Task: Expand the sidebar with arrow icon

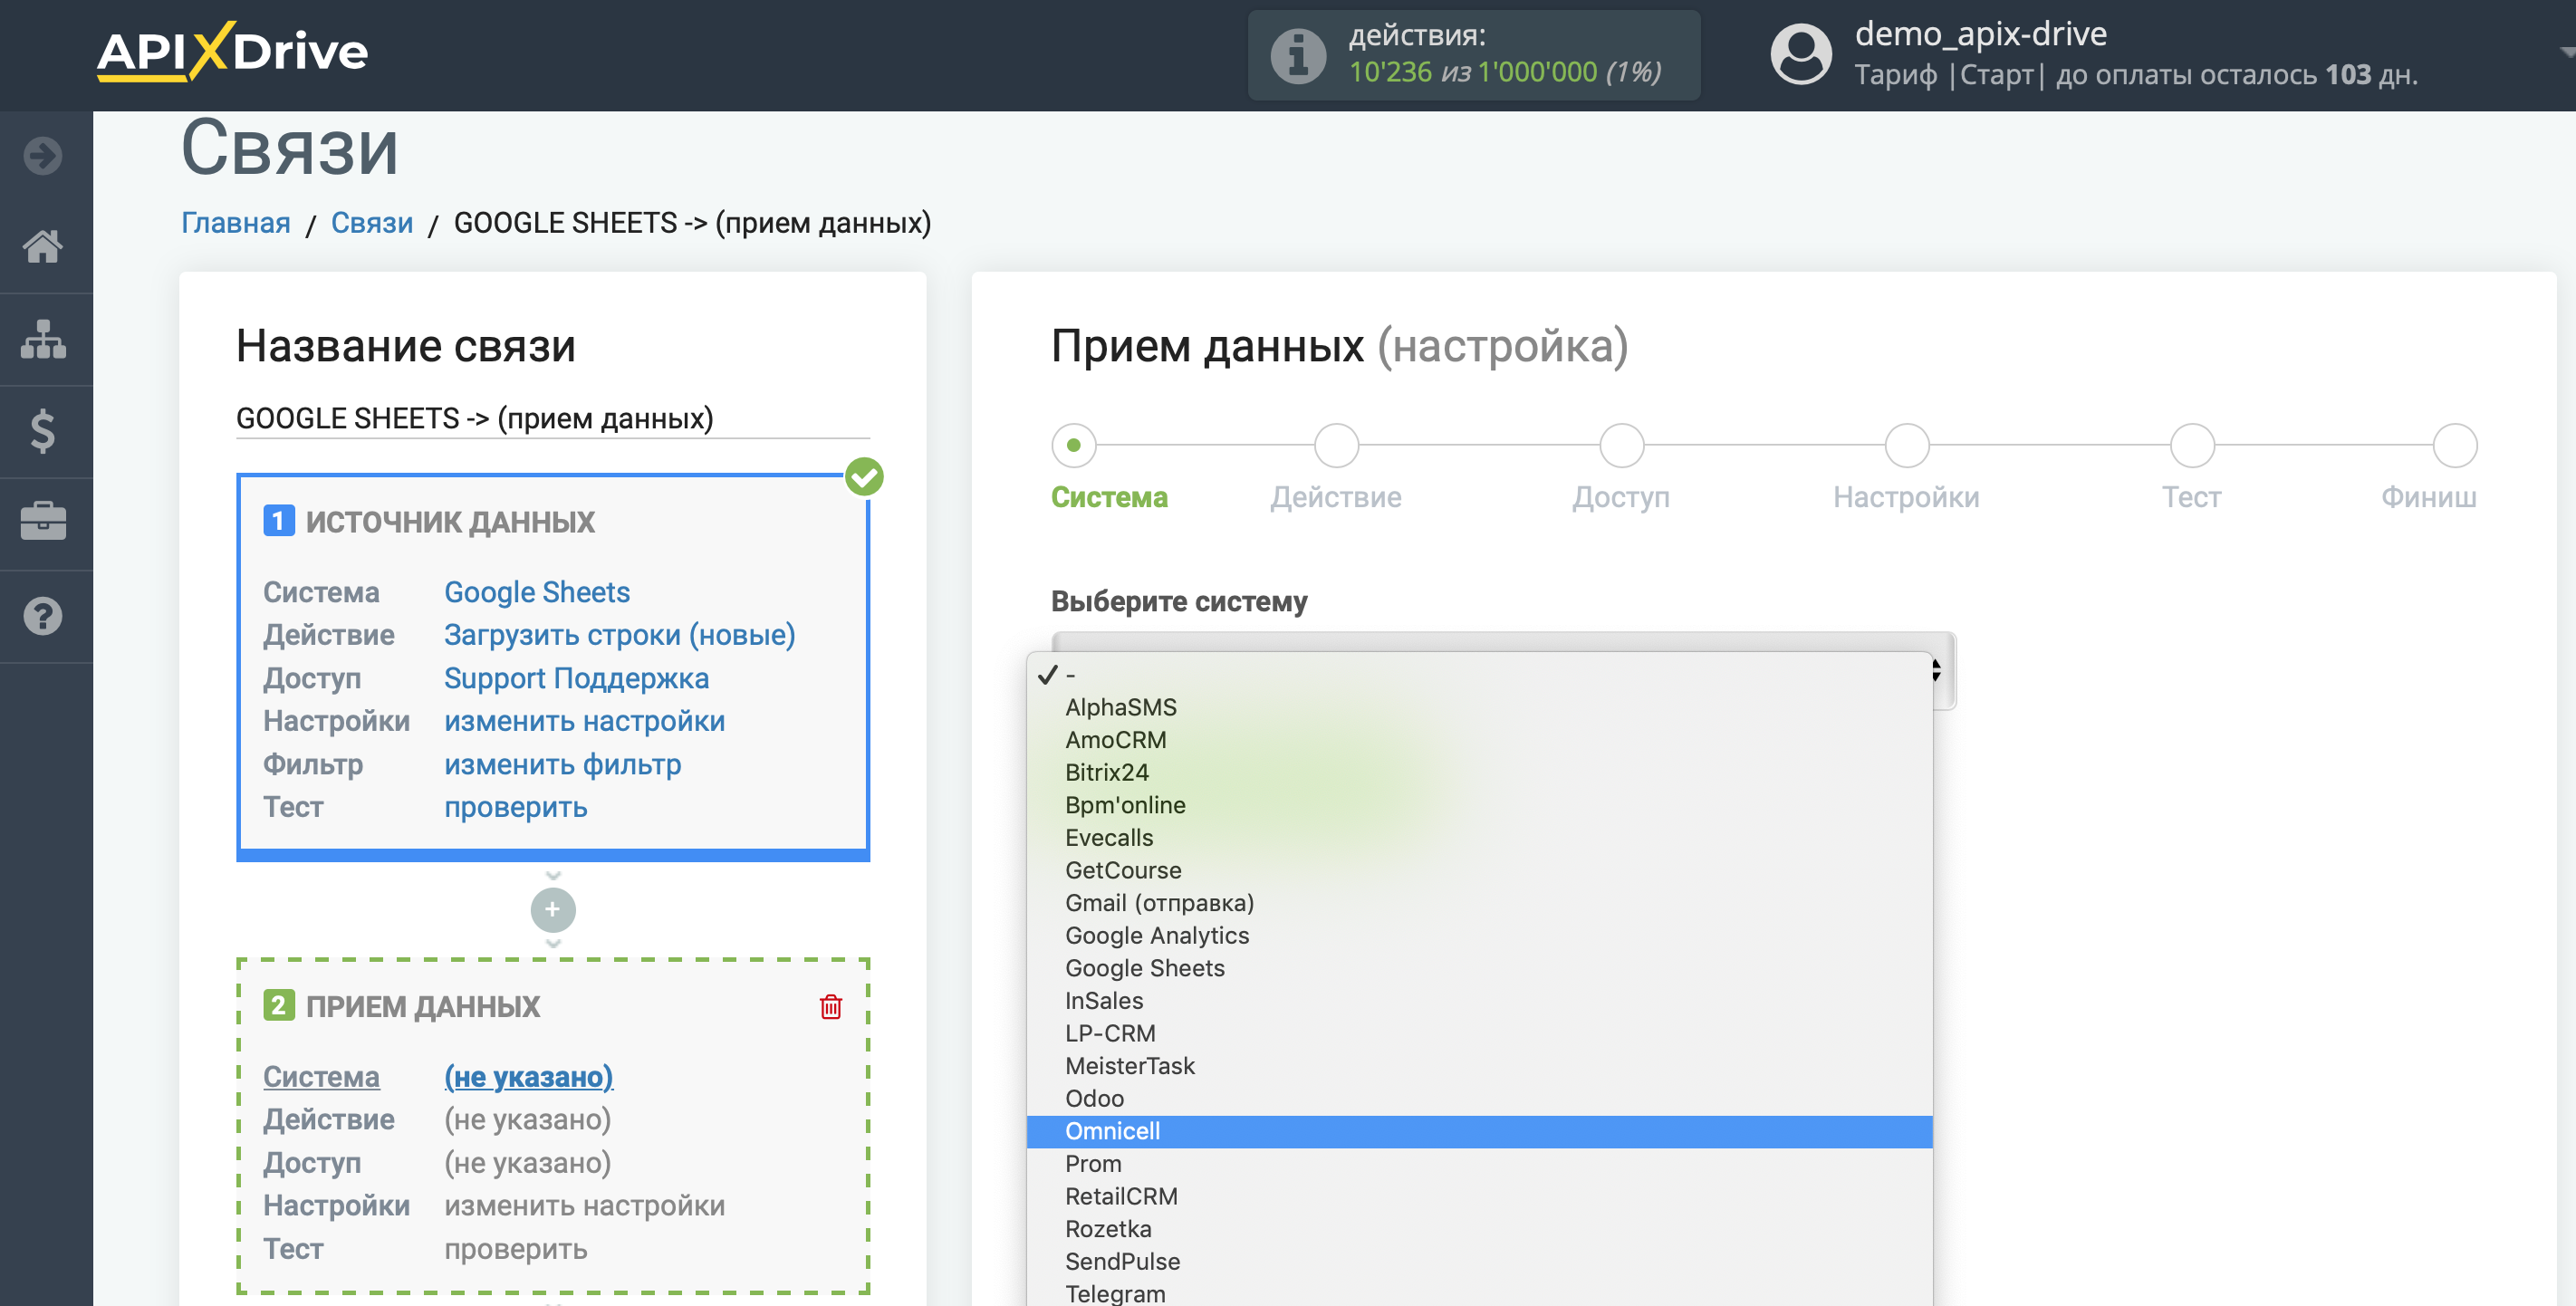Action: point(43,156)
